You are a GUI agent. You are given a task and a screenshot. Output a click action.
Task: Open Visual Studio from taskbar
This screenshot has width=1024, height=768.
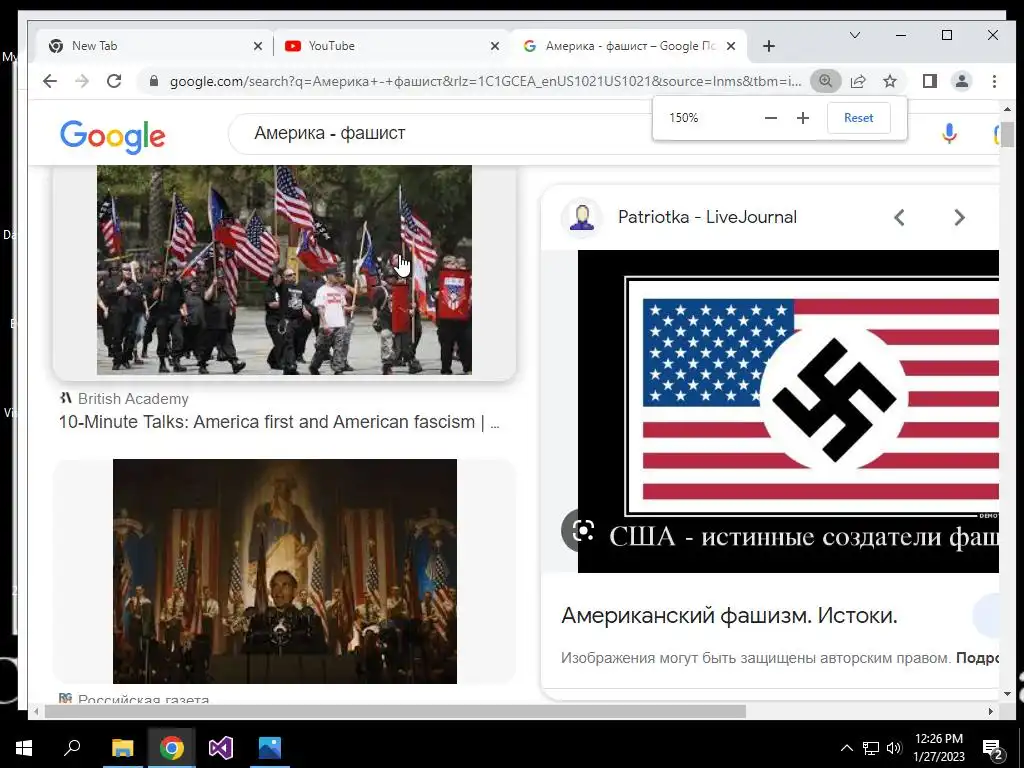[221, 748]
